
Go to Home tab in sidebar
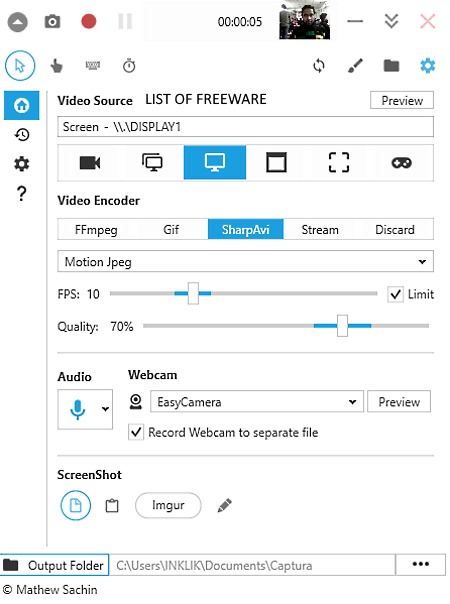pos(22,105)
